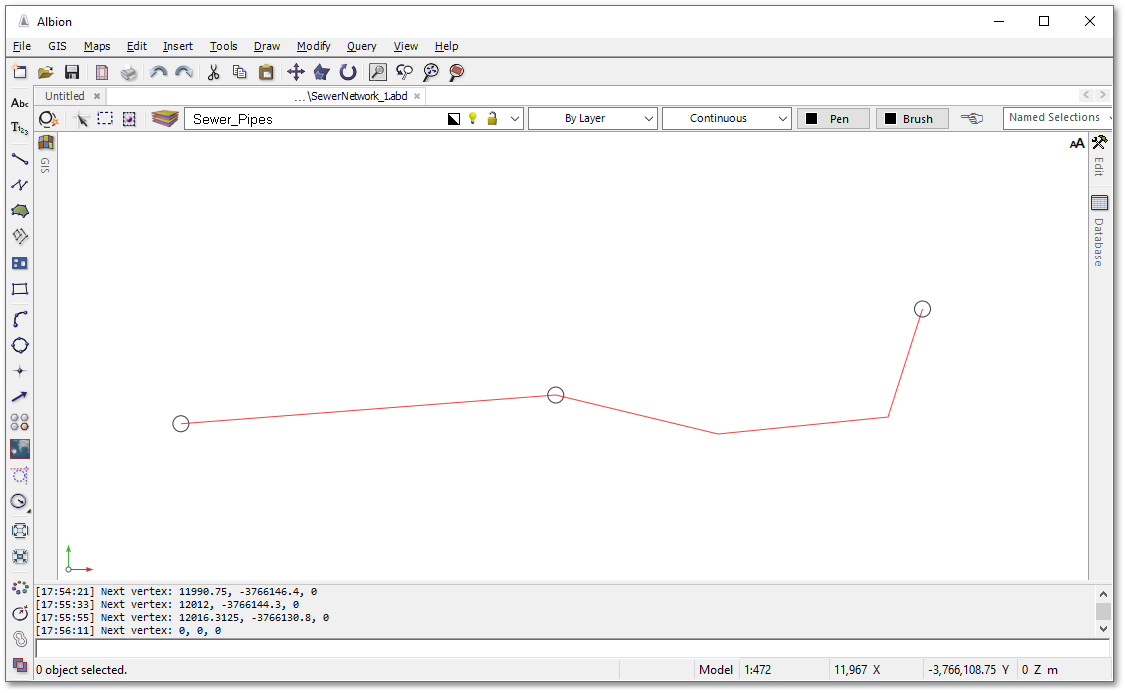Screen dimensions: 1125x693
Task: Select the Polyline drawing tool
Action: [19, 184]
